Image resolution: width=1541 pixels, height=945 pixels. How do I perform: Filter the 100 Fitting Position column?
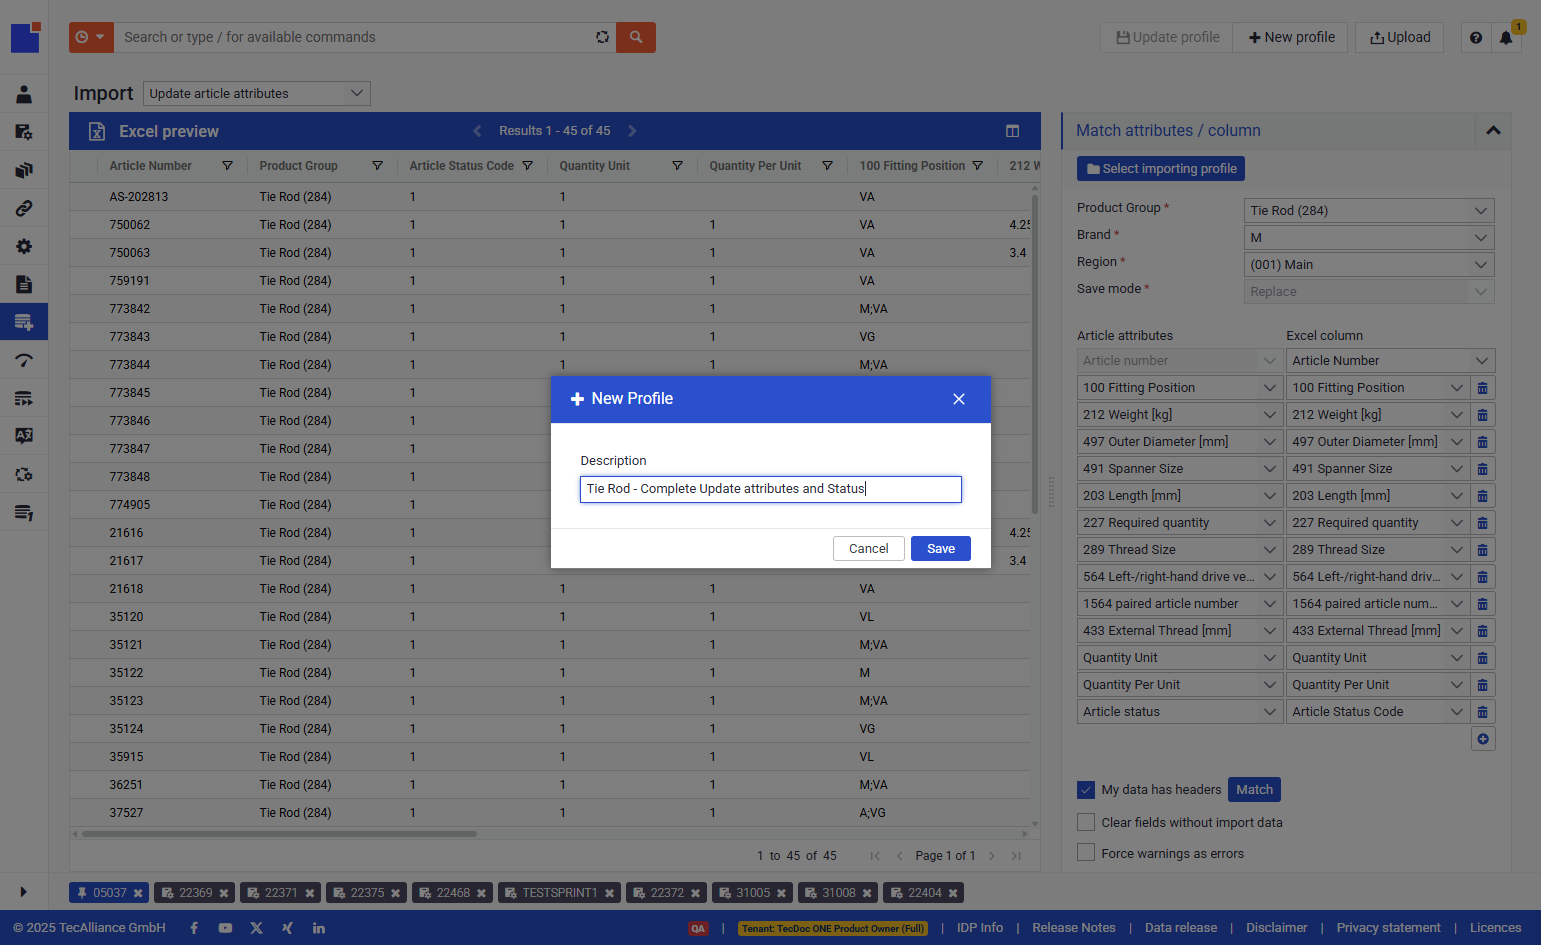click(x=977, y=166)
